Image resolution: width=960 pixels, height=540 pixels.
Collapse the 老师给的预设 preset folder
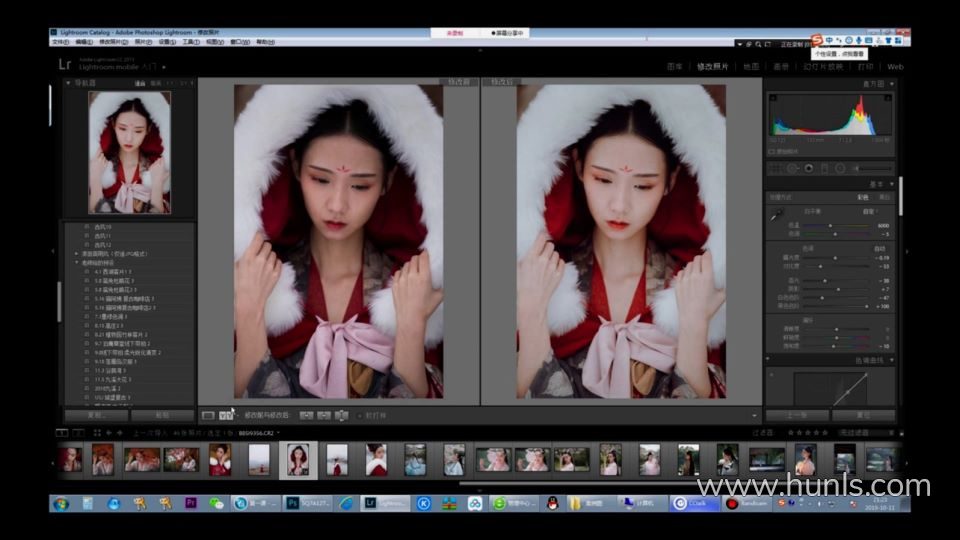tap(77, 263)
